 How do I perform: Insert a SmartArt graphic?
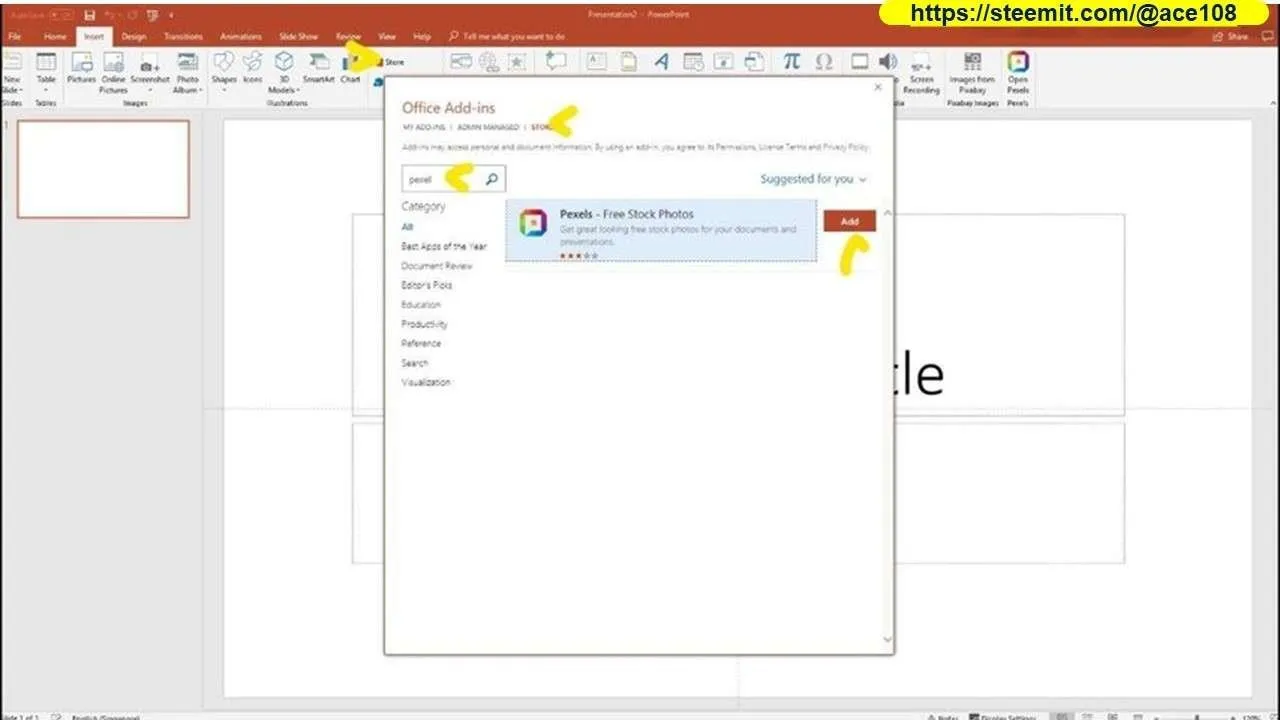click(x=319, y=69)
